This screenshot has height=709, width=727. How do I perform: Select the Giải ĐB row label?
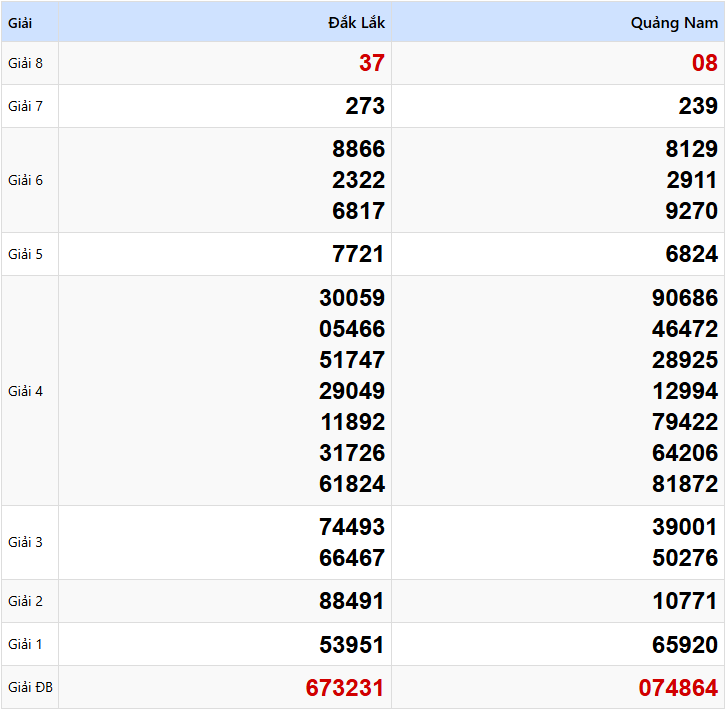[31, 687]
